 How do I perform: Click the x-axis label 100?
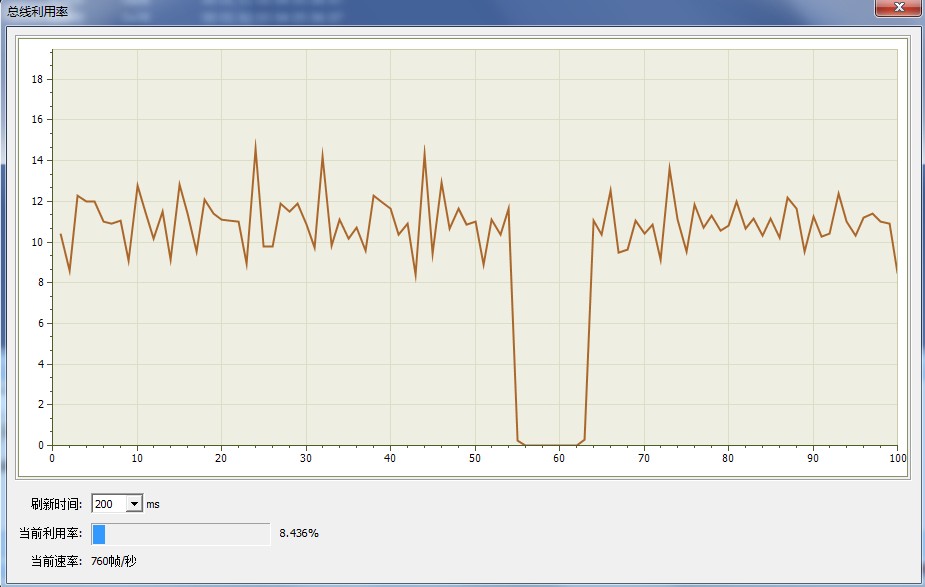coord(898,458)
